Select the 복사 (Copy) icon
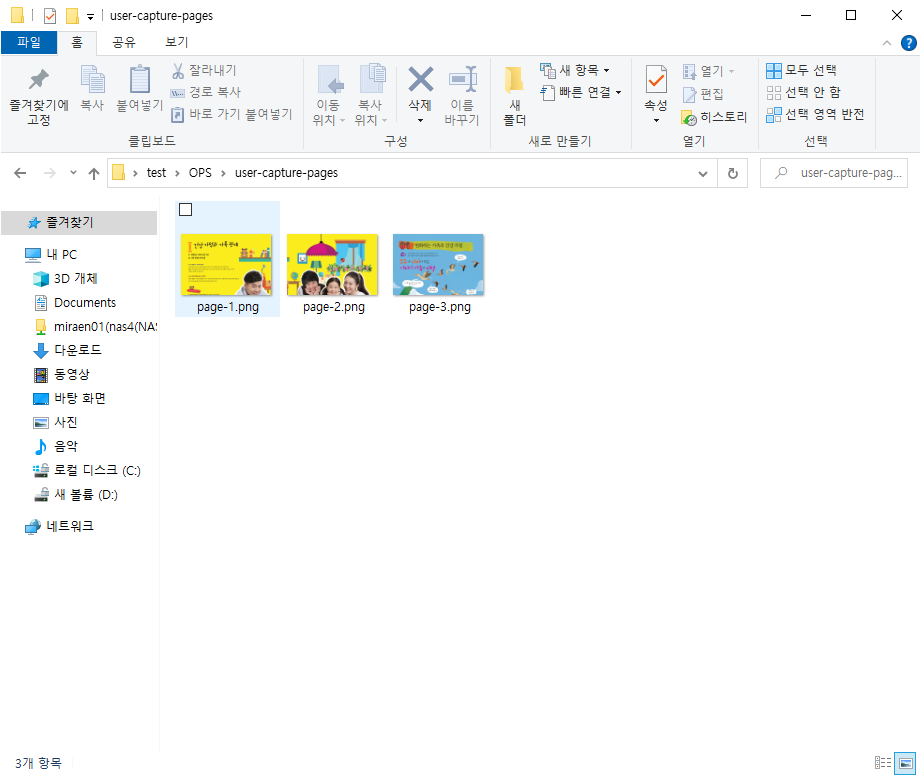Viewport: 921px width, 776px height. coord(91,93)
